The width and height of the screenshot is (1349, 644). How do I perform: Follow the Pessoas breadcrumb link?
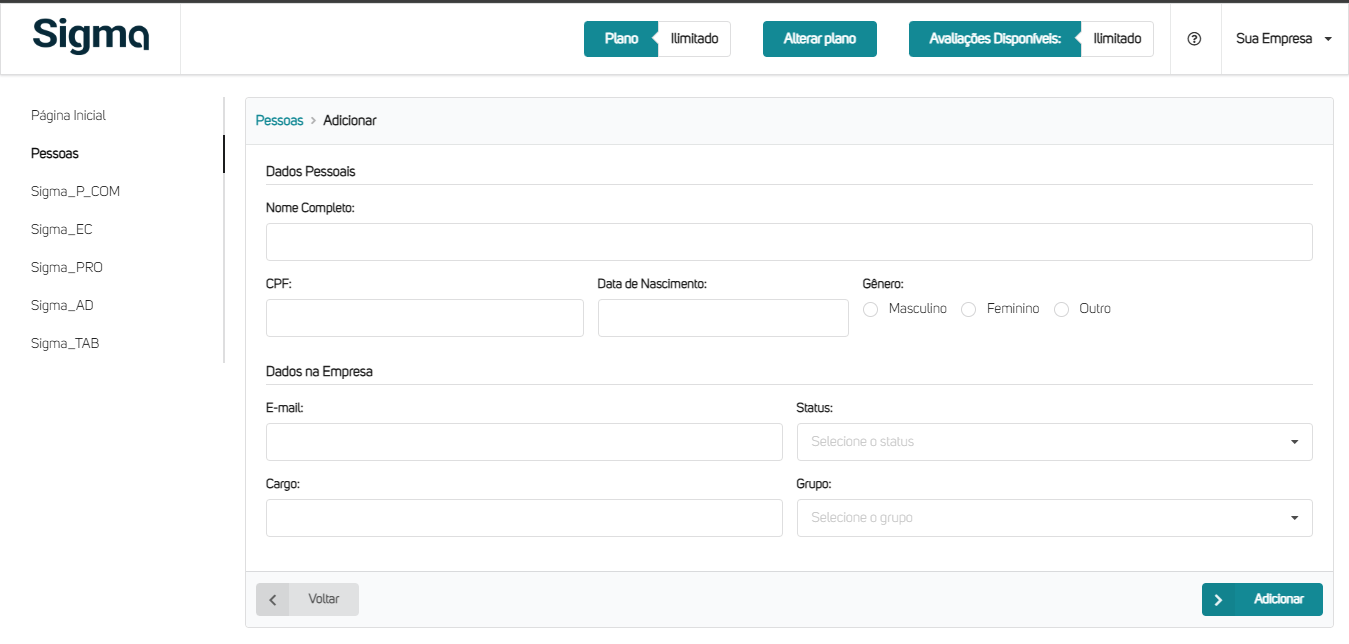279,120
